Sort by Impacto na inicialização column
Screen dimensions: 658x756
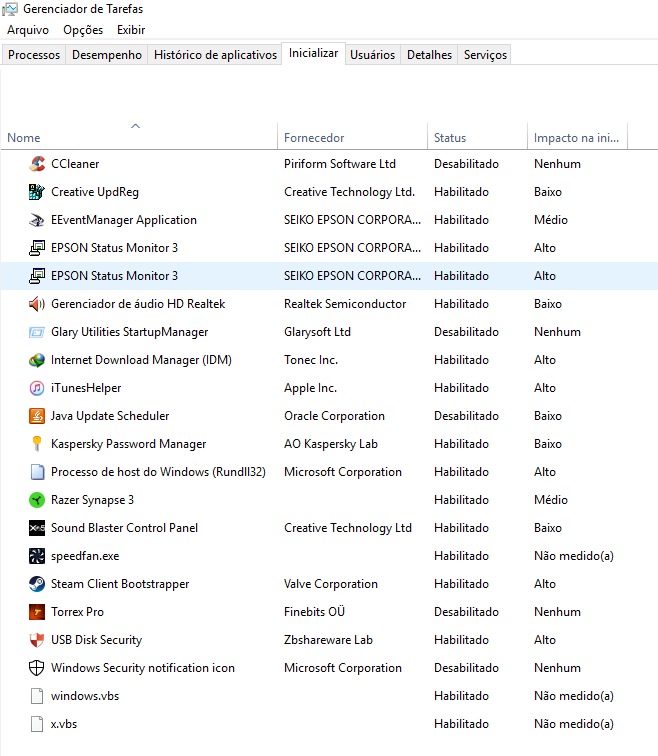pos(577,138)
